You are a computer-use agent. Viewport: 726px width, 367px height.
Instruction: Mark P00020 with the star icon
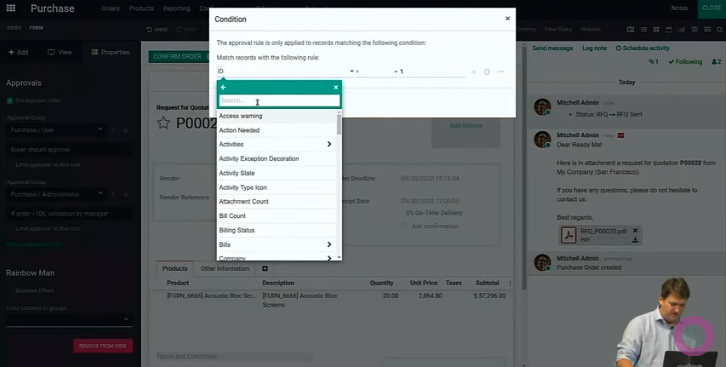tap(163, 123)
